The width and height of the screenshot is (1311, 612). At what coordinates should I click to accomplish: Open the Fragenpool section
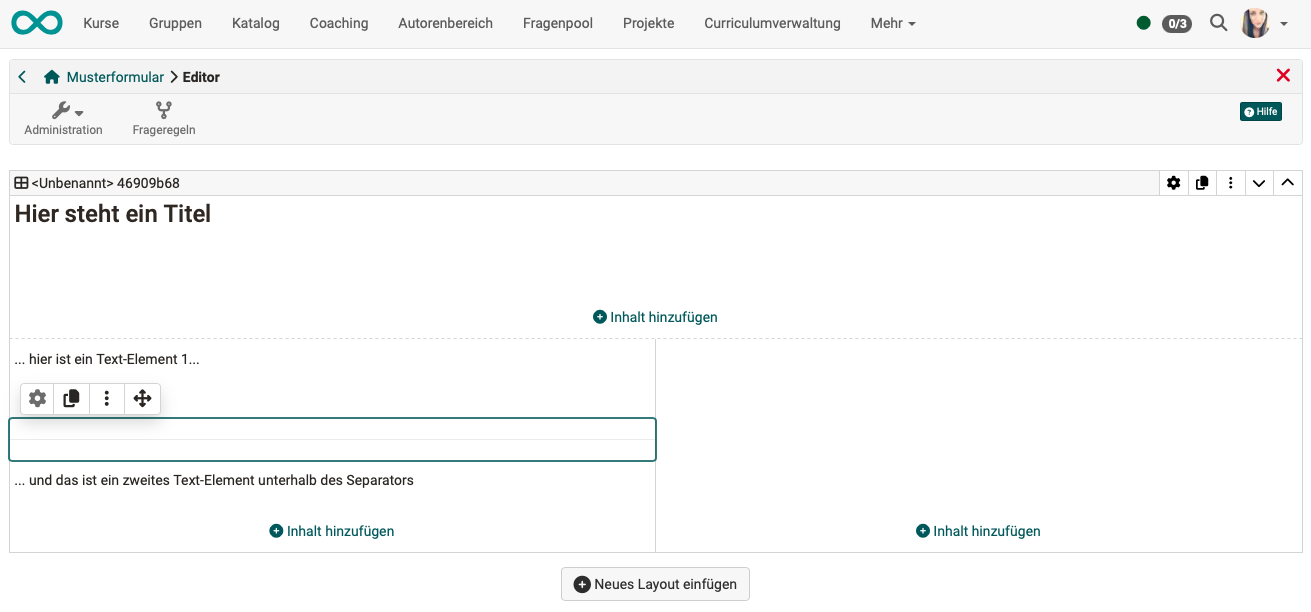[x=557, y=22]
